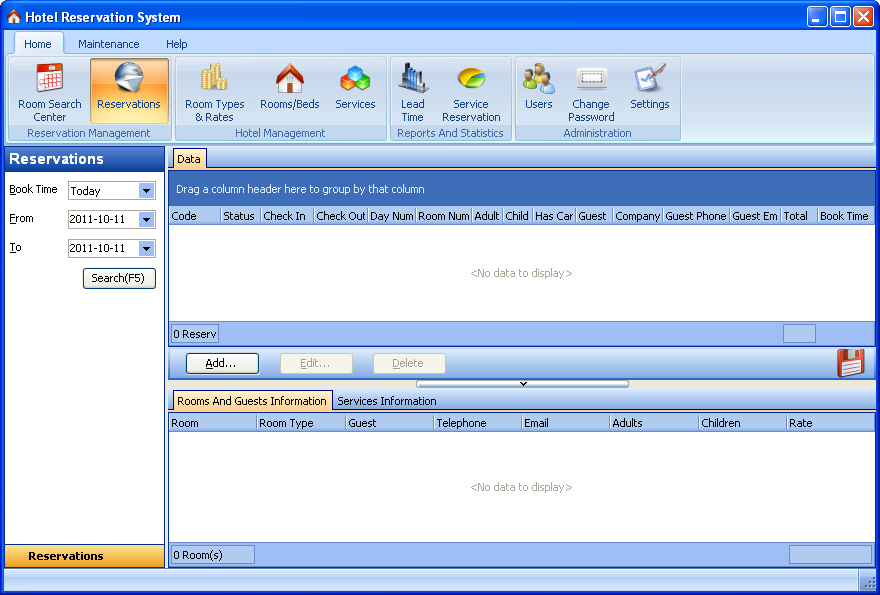Open the Room Search Center

coord(50,92)
